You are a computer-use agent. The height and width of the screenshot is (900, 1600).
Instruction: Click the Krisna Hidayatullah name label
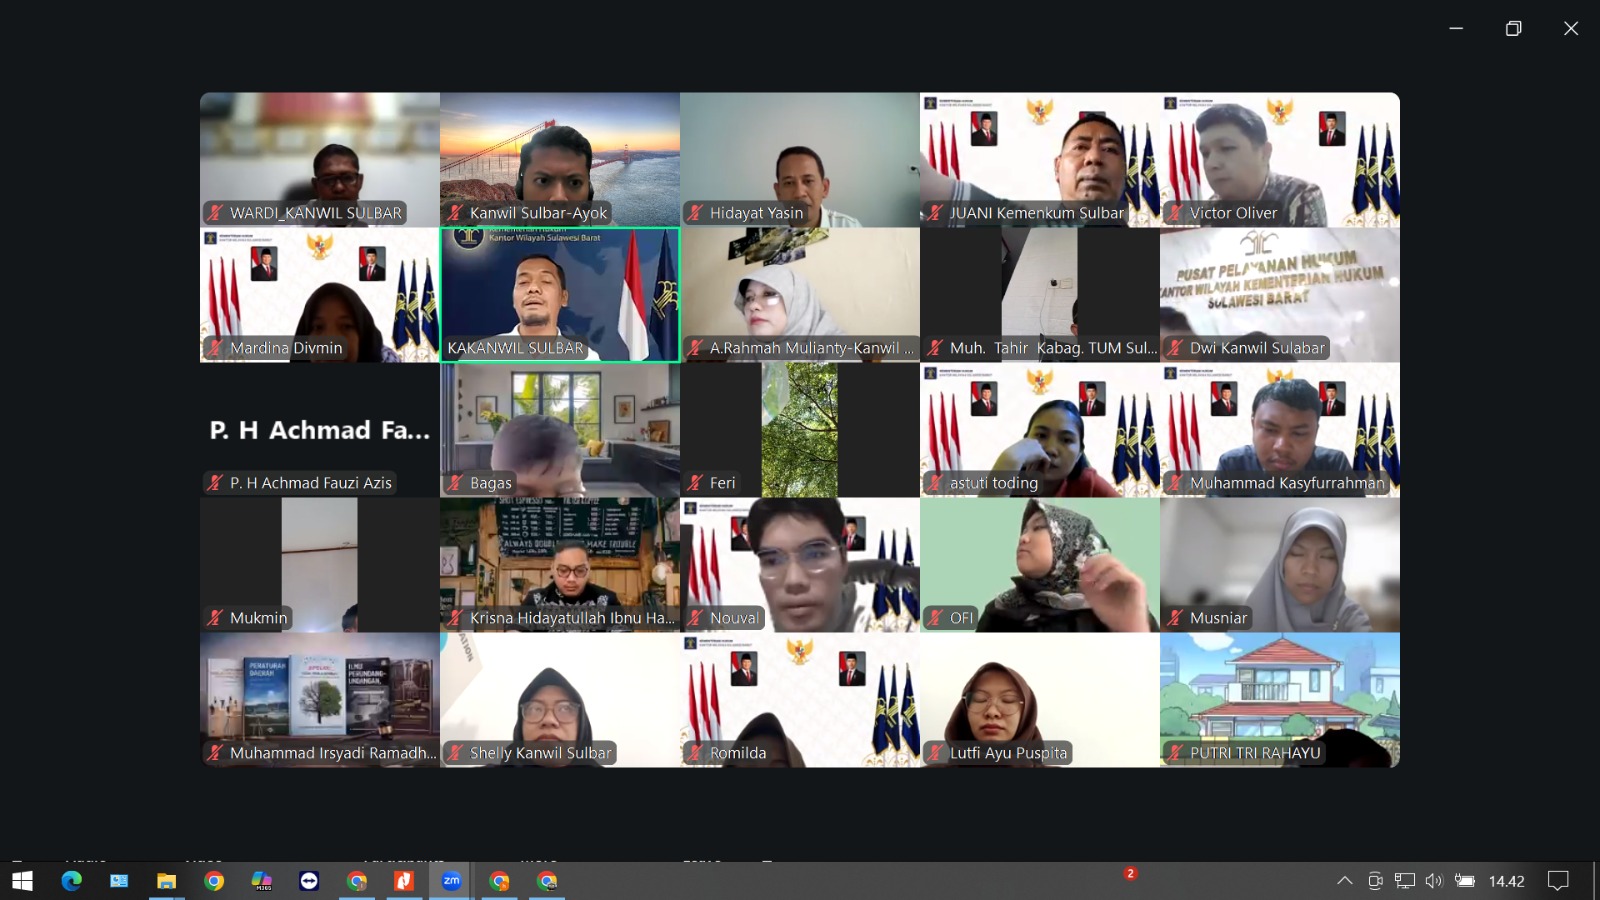tap(571, 618)
